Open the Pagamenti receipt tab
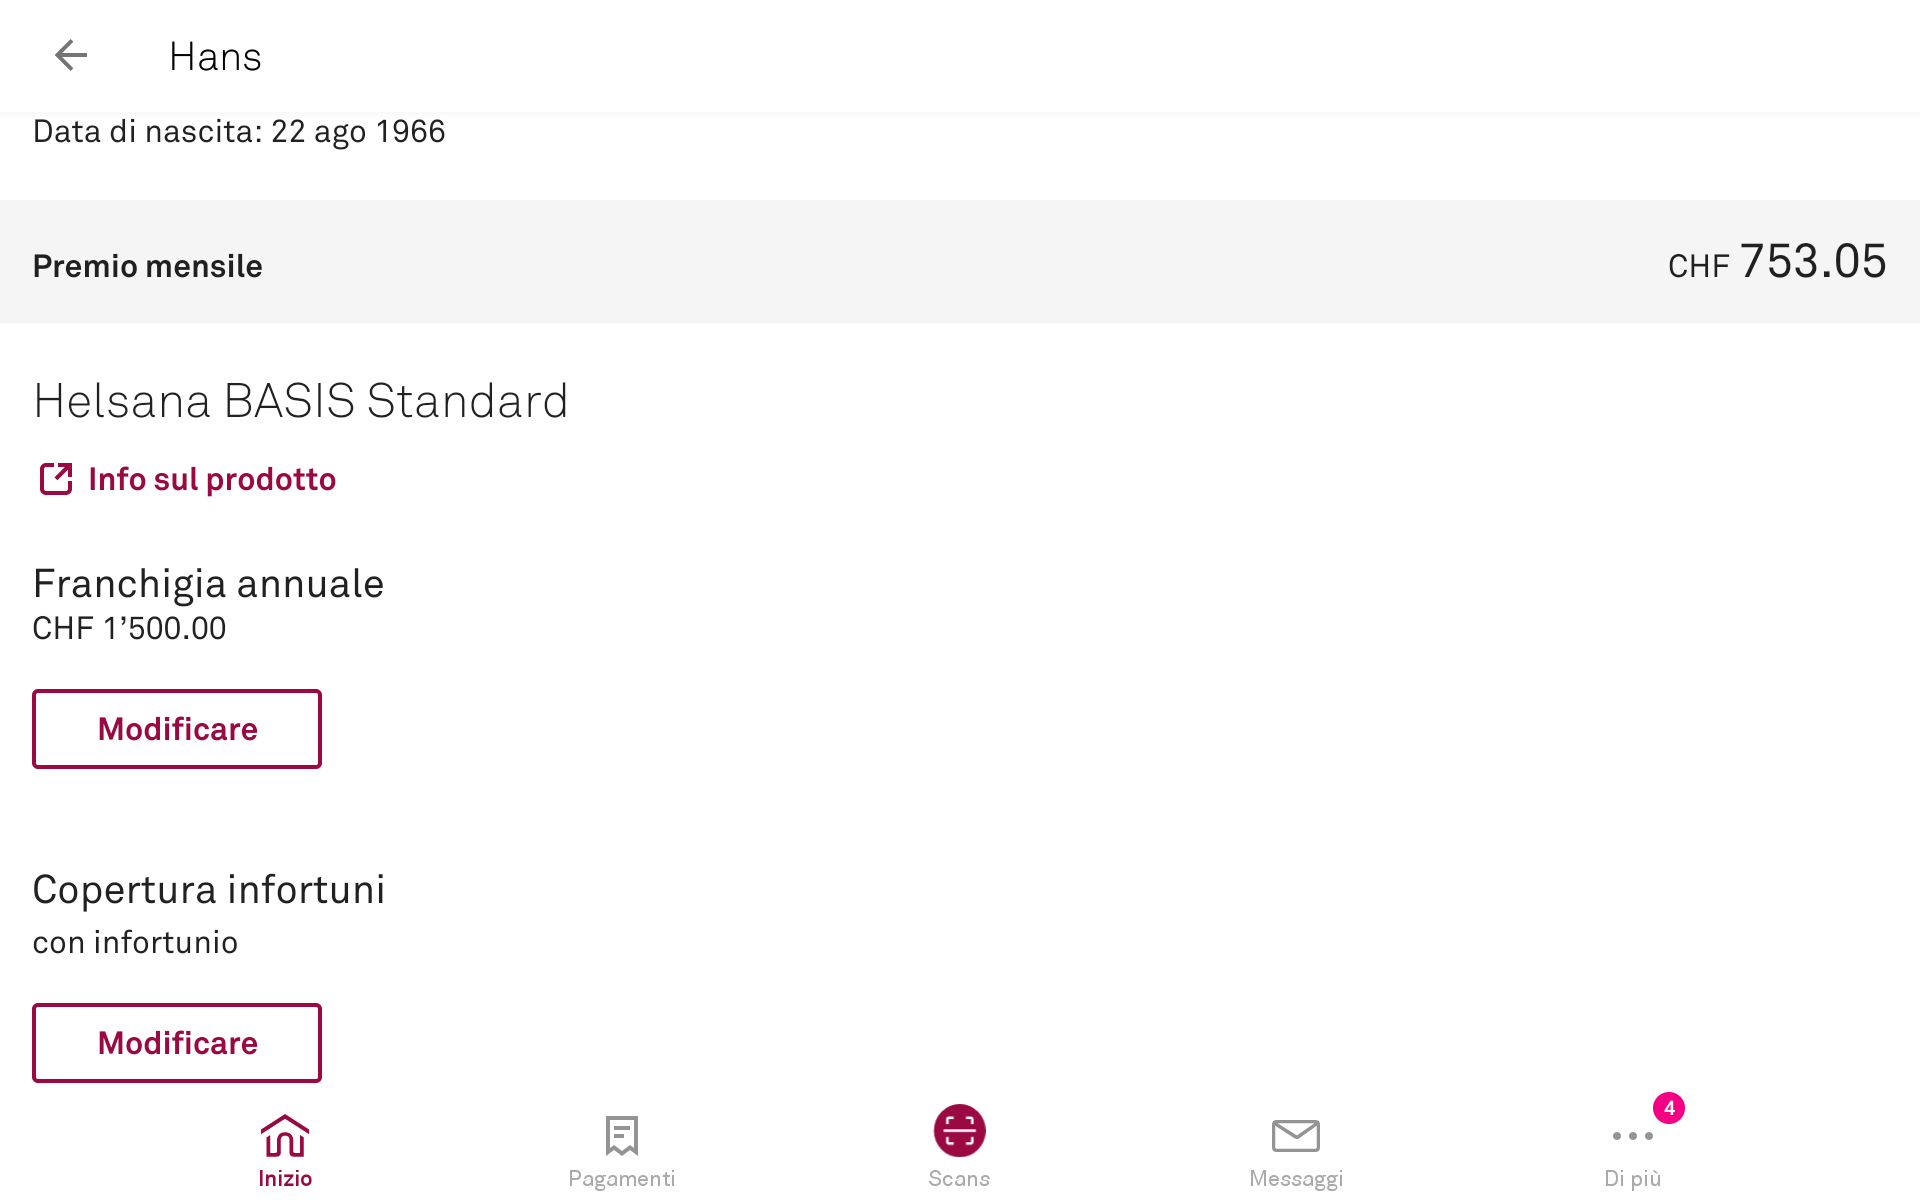The width and height of the screenshot is (1920, 1200). (621, 1150)
